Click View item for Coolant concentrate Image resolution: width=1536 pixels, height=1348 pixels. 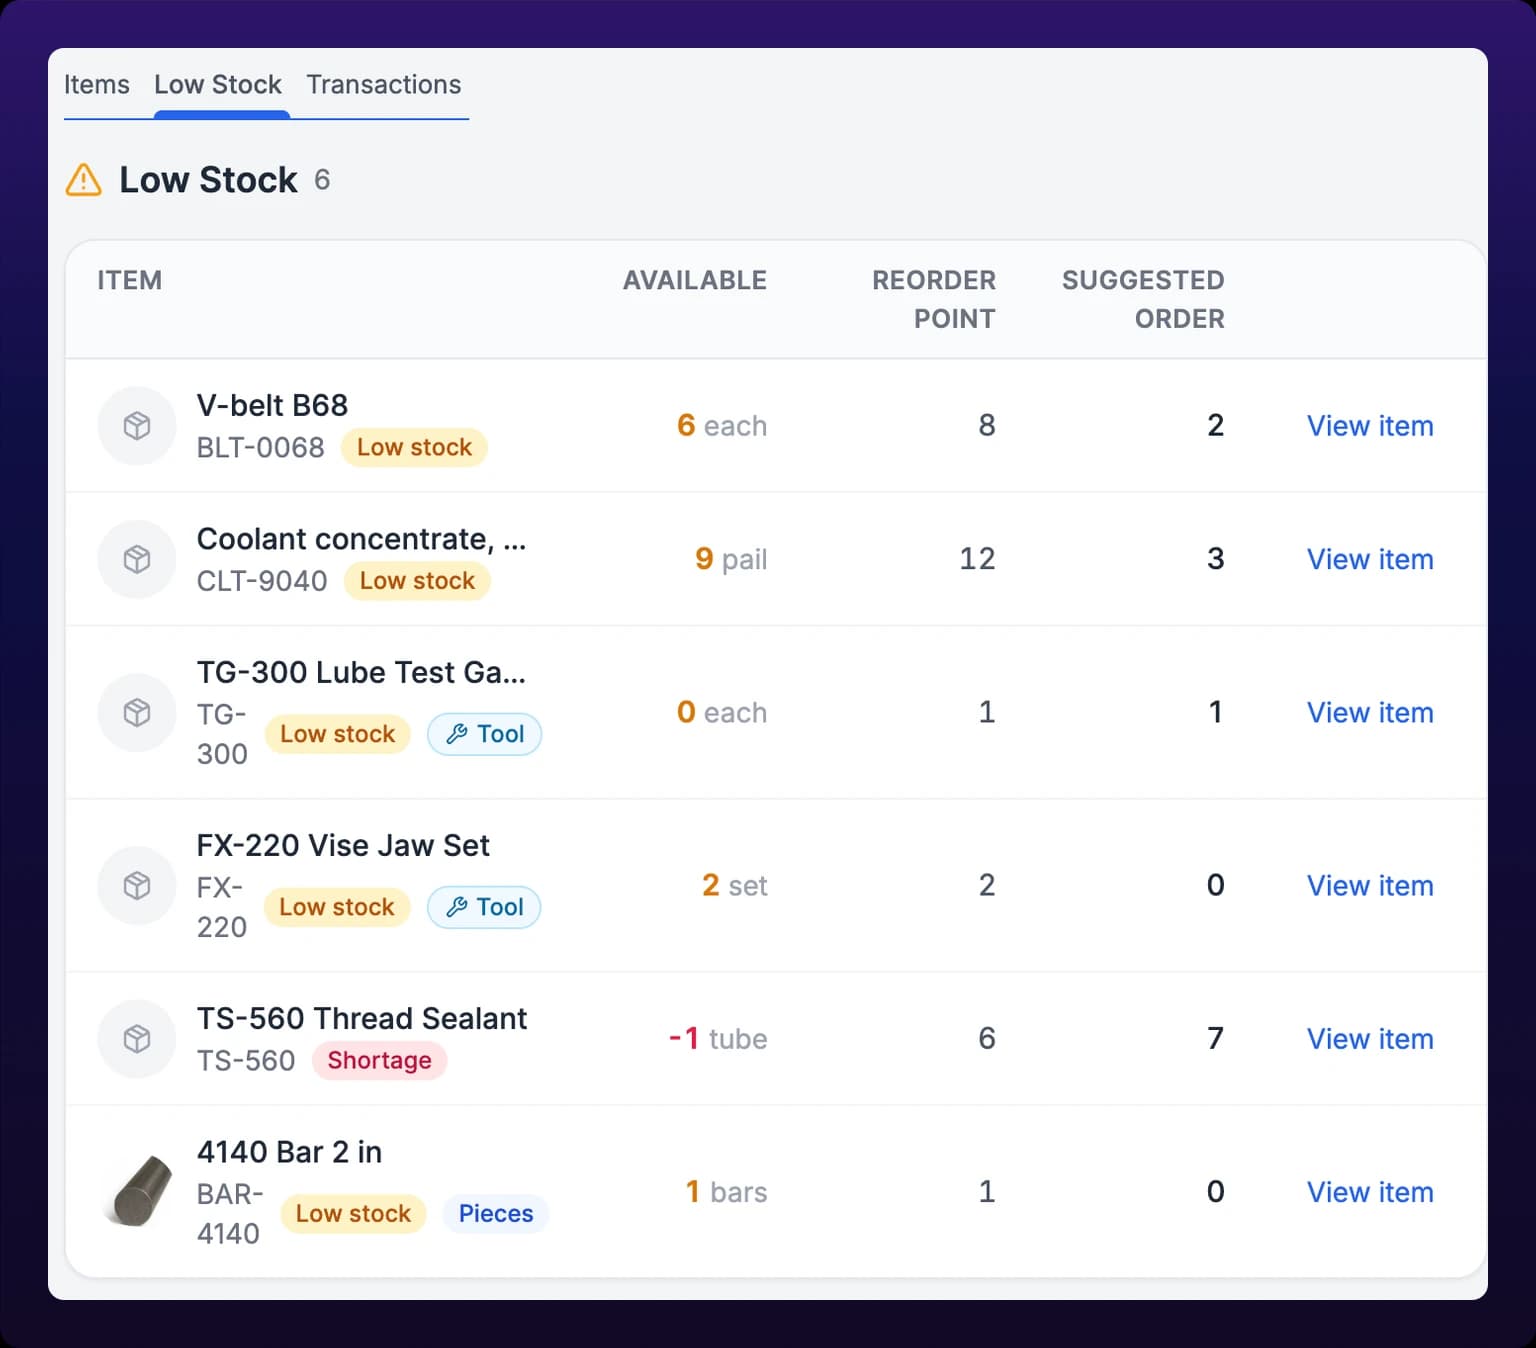coord(1370,559)
